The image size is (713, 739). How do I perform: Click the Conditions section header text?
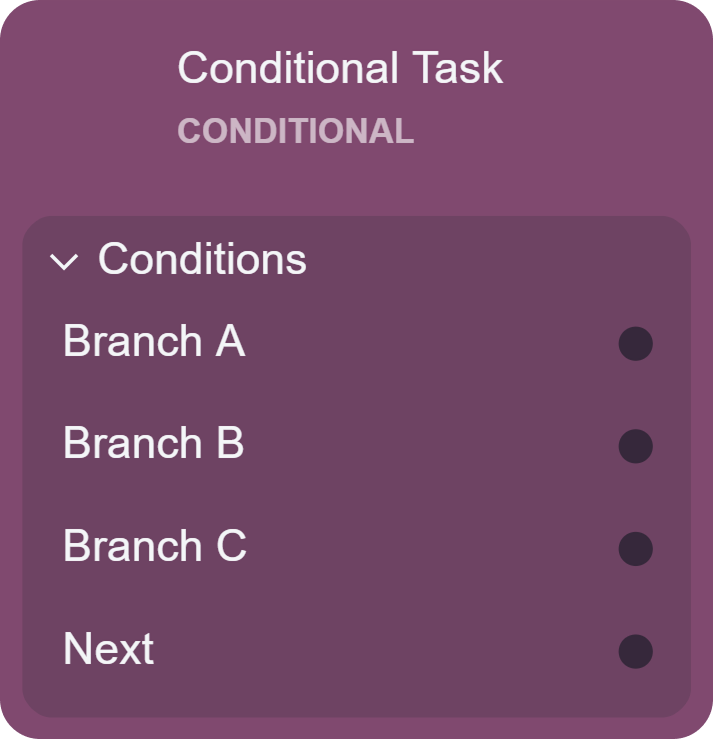202,260
